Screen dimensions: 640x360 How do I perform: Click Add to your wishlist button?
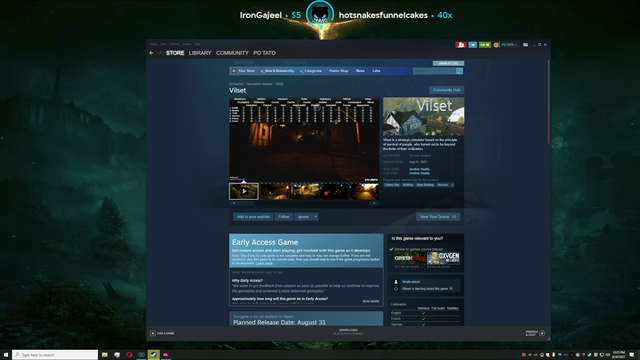253,217
